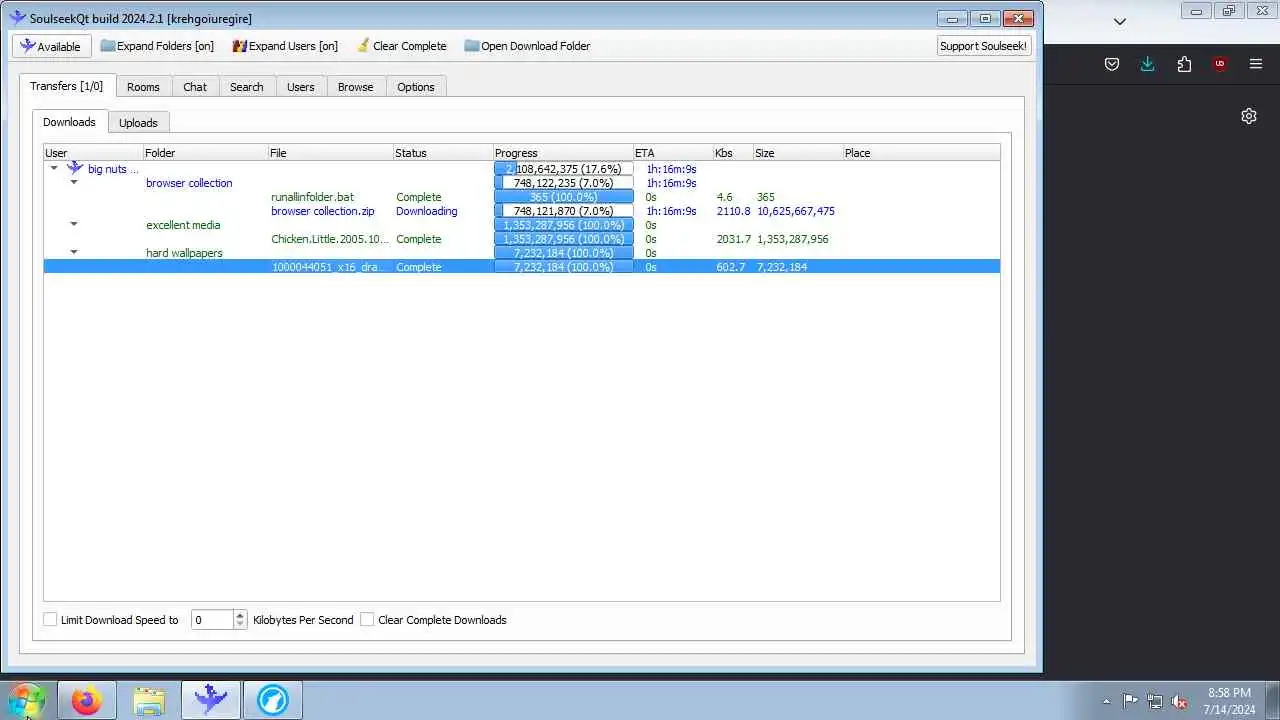1280x720 pixels.
Task: Sort by the Kbs column header
Action: point(733,153)
